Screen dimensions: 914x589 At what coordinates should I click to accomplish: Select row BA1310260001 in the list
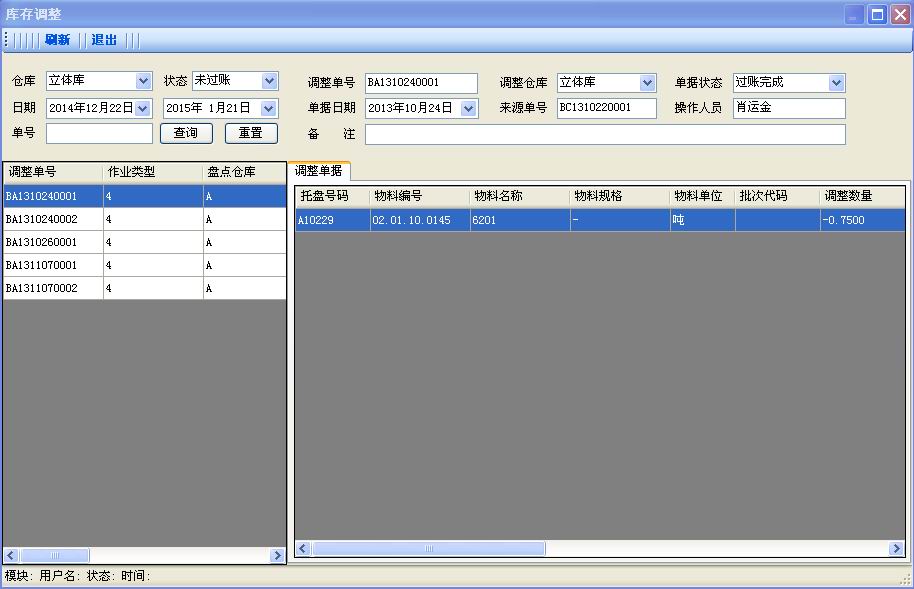pyautogui.click(x=145, y=242)
